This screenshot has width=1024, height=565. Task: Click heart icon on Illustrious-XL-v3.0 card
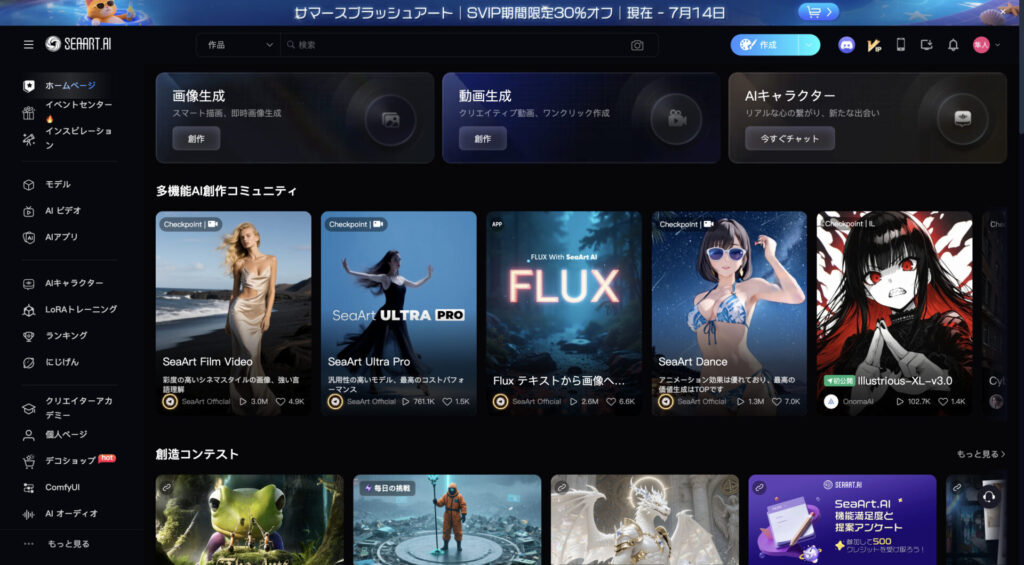point(943,401)
